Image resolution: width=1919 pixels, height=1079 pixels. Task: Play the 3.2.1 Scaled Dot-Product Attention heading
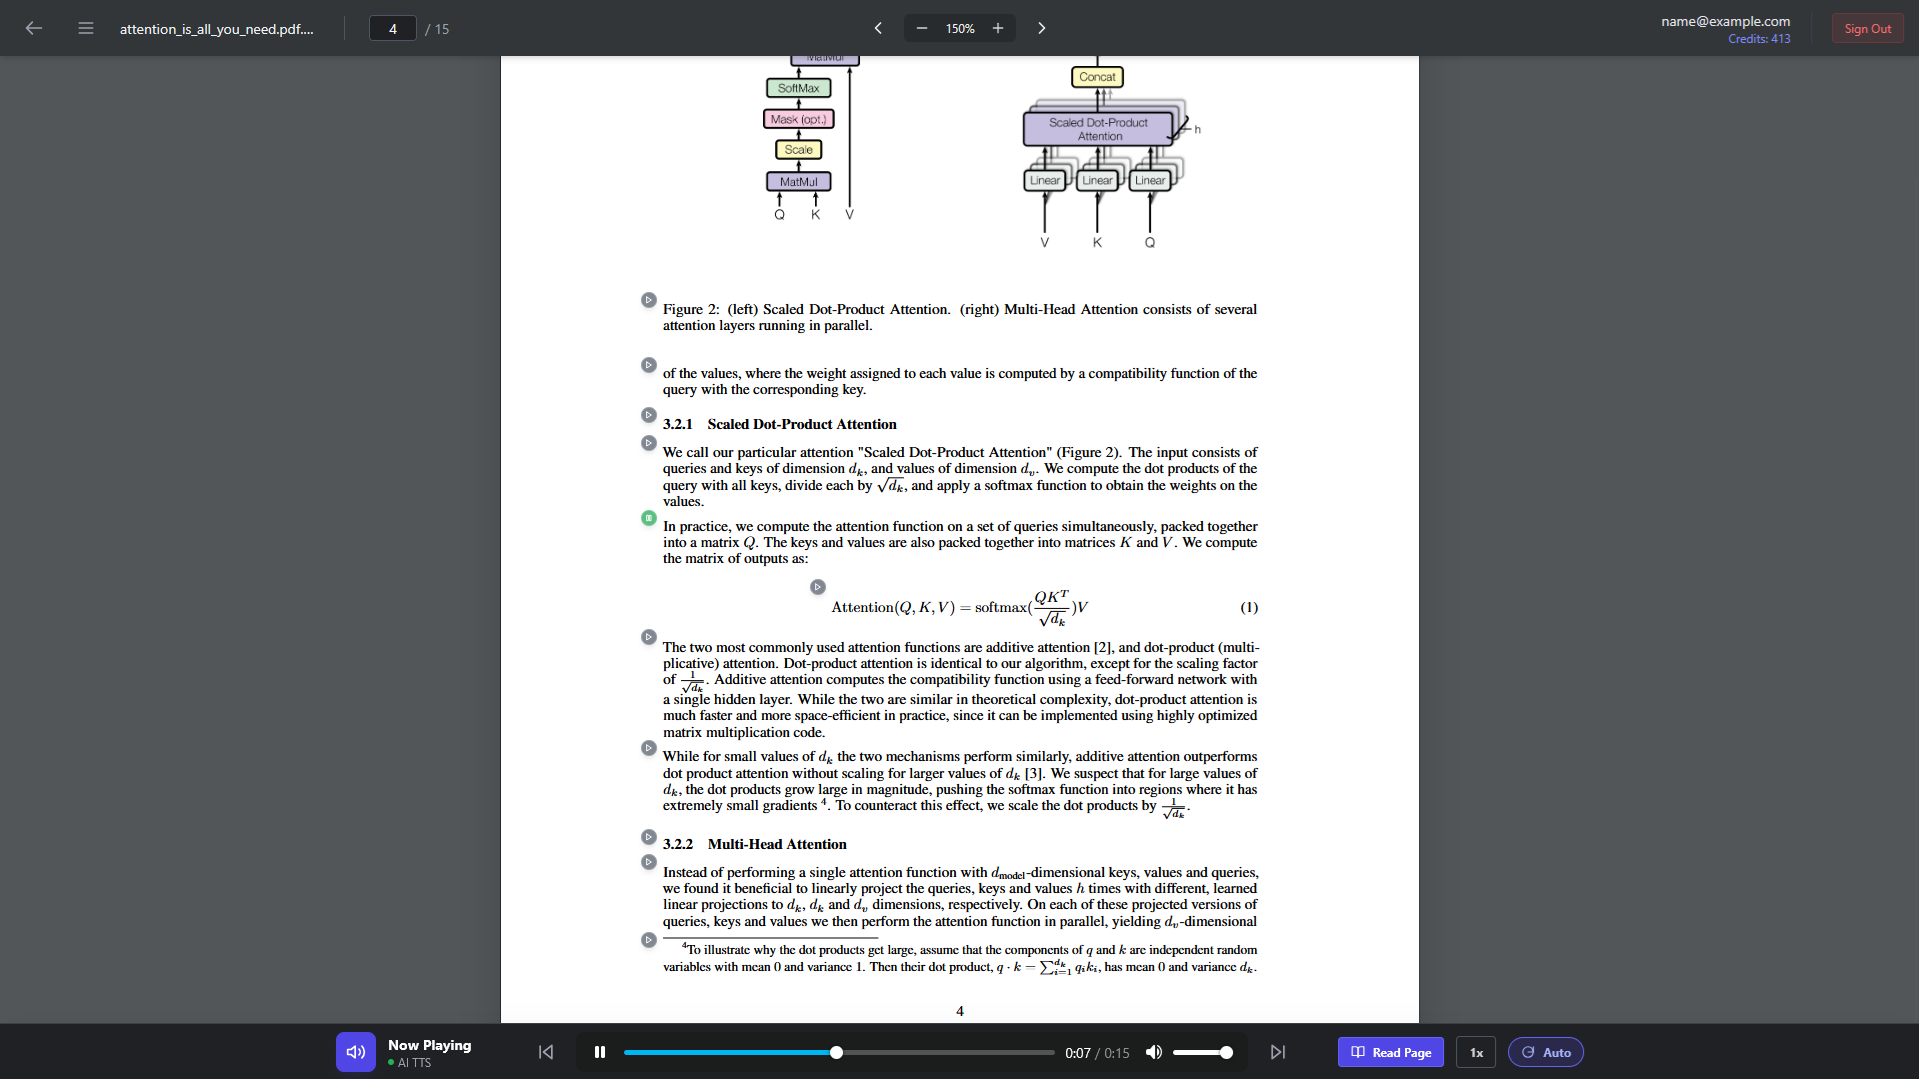pyautogui.click(x=649, y=415)
